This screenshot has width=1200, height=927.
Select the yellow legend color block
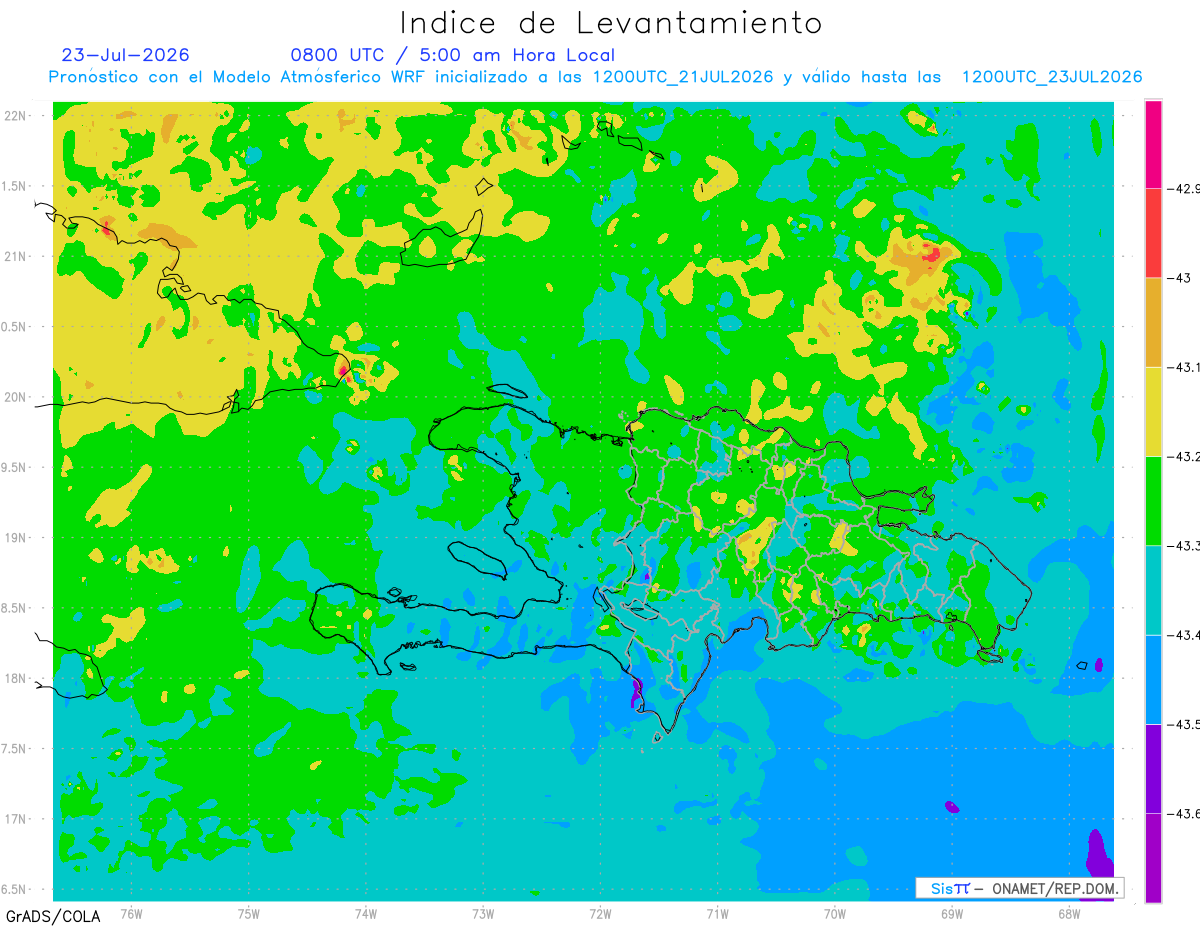[x=1153, y=411]
